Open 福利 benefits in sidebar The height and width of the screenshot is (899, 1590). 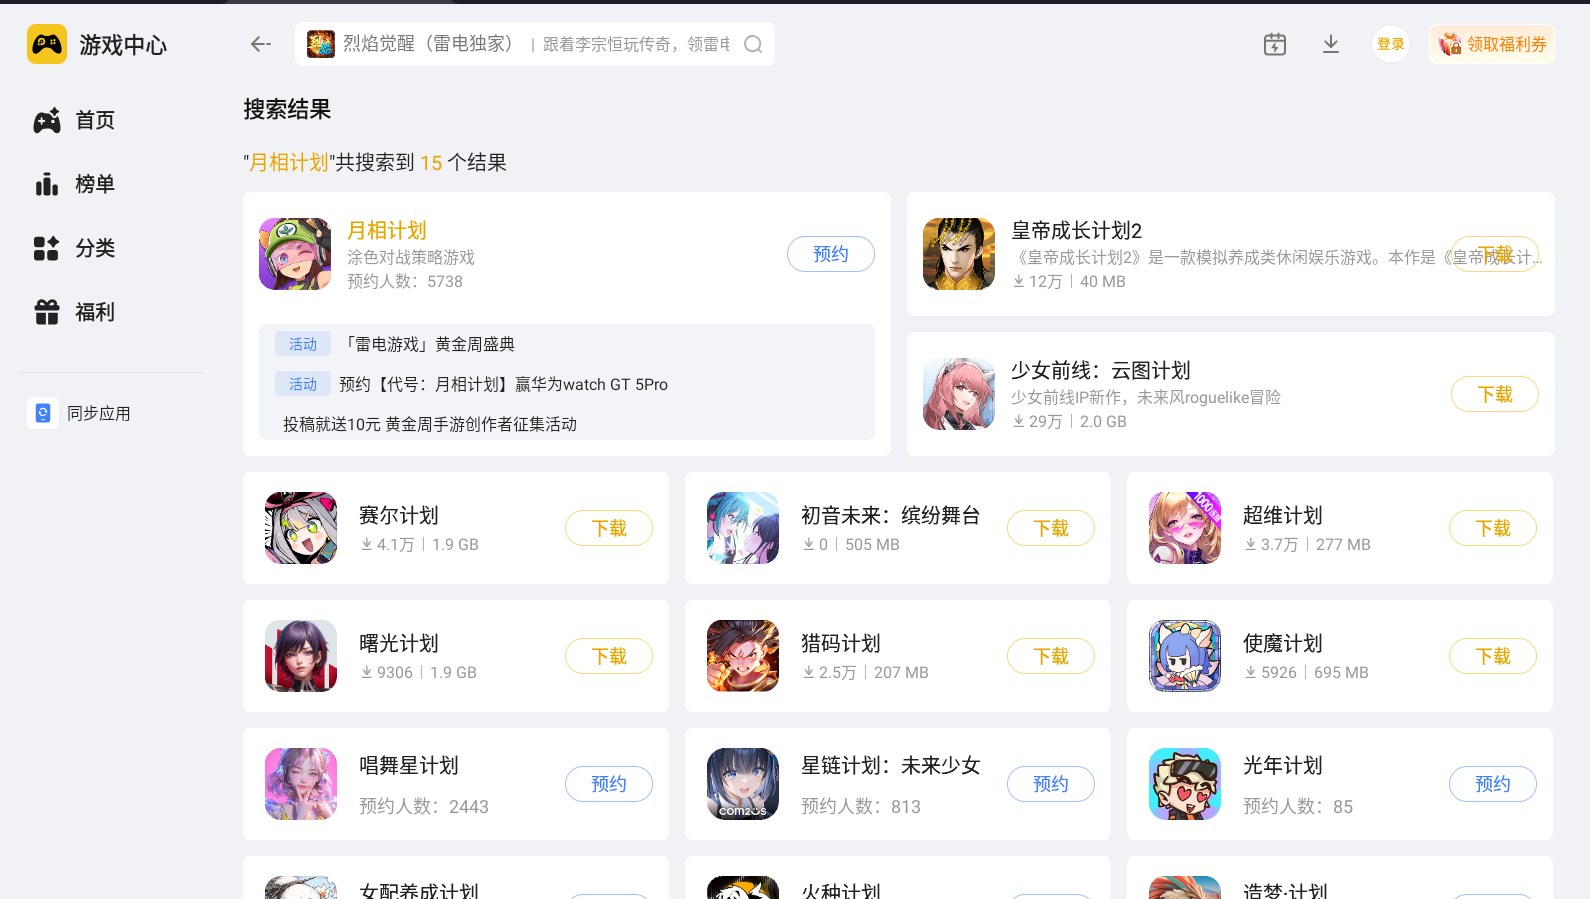click(75, 313)
